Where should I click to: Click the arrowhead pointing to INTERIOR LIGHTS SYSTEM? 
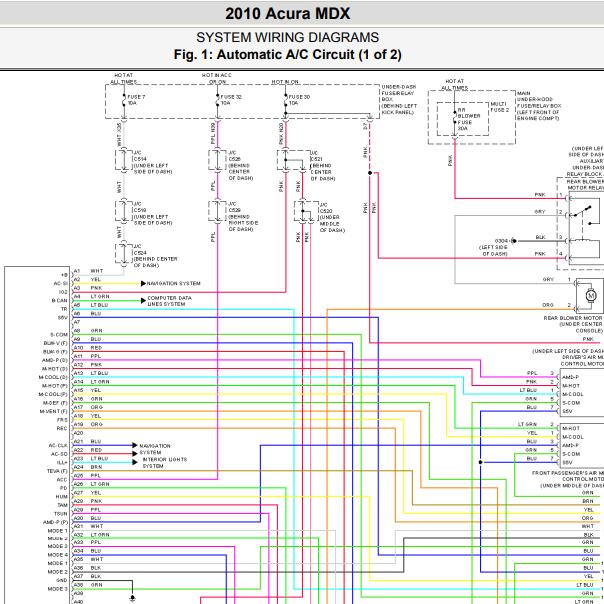pos(135,462)
